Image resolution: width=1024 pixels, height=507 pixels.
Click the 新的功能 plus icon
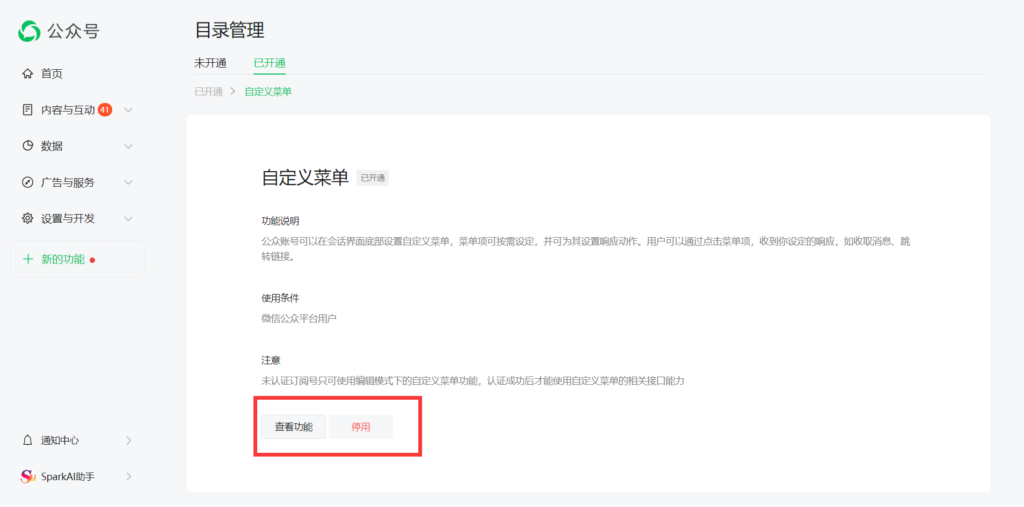28,260
